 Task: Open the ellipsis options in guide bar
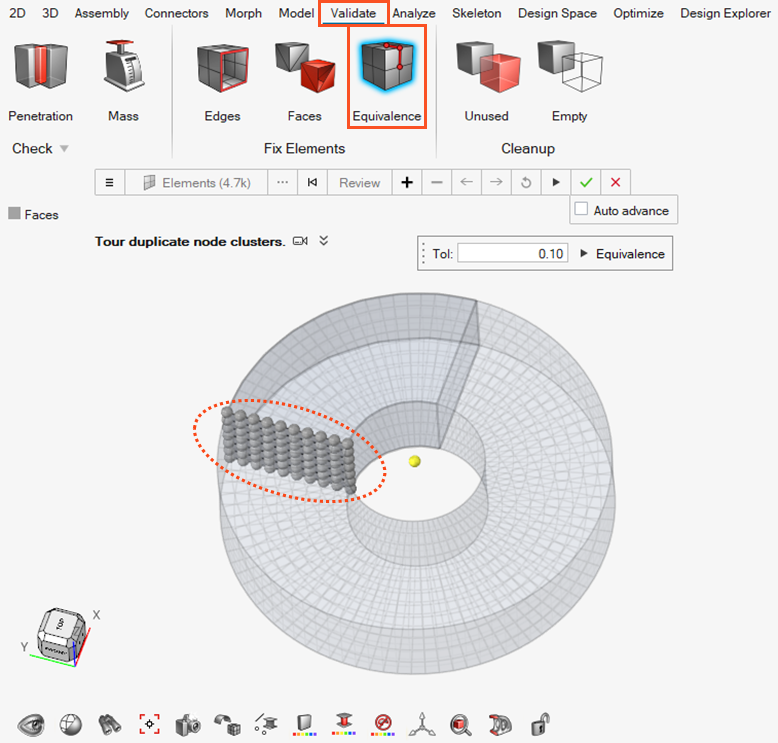(282, 183)
